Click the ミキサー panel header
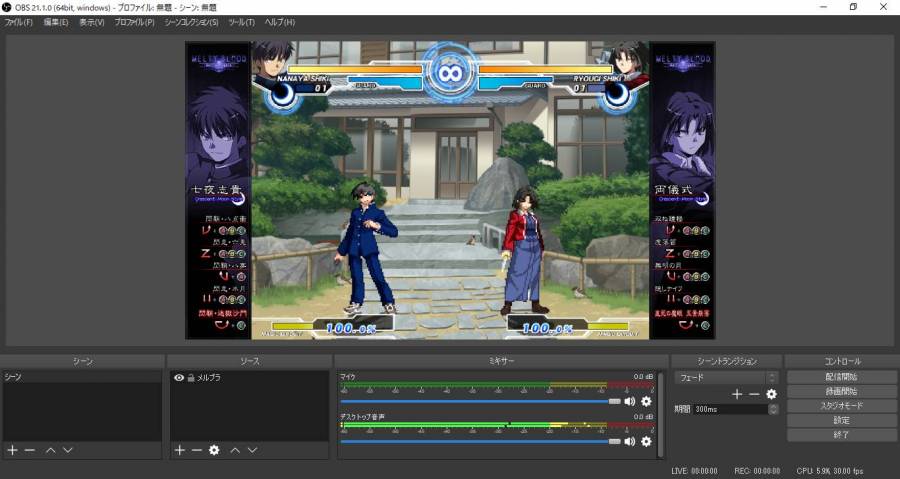Screen dimensions: 900x479 tap(501, 361)
